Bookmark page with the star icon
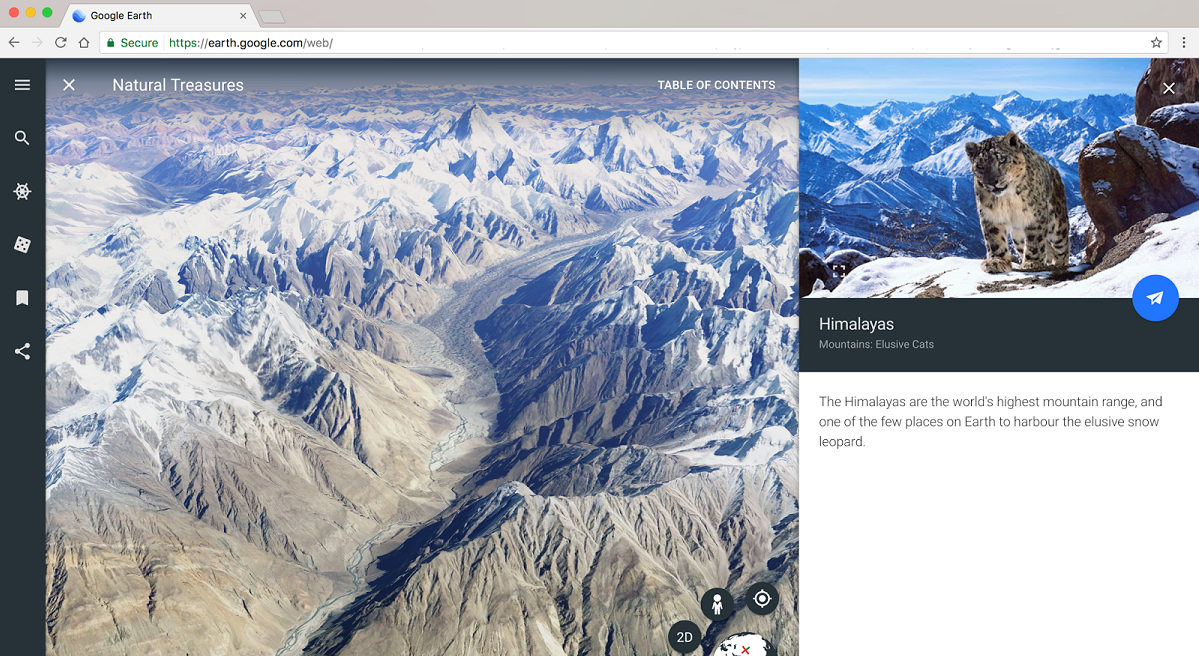 (1156, 43)
